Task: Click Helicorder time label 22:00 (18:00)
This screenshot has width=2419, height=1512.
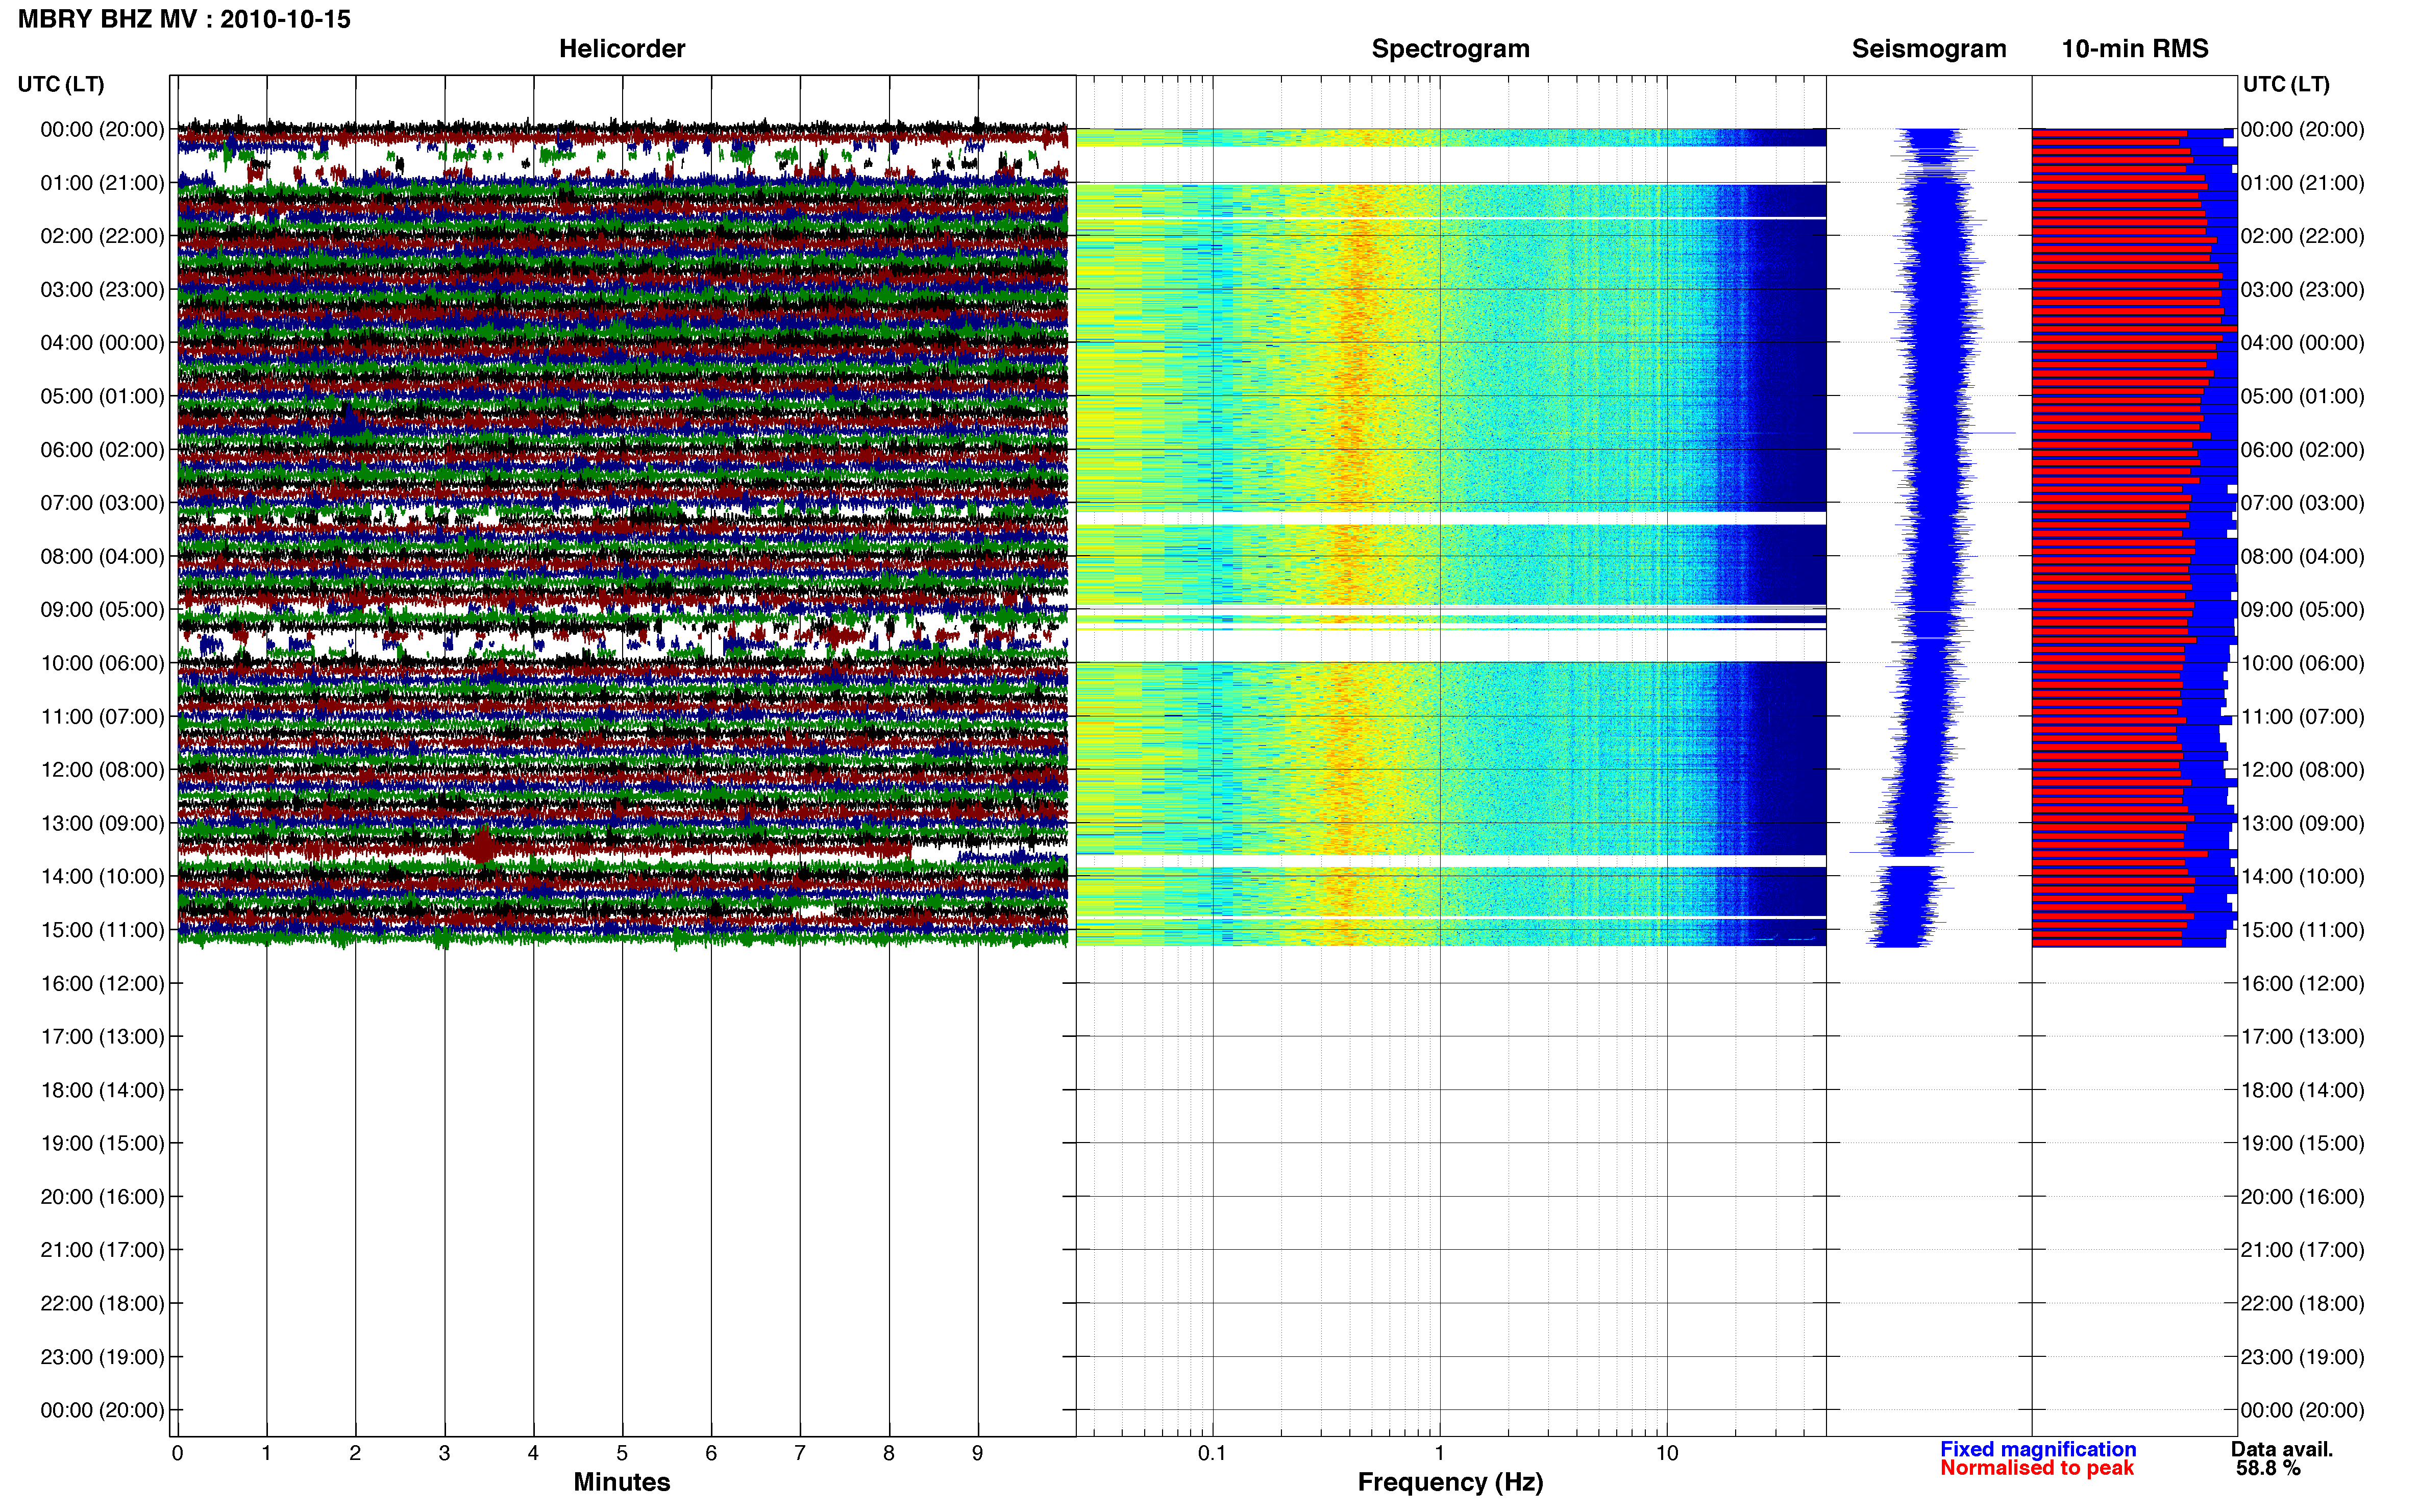Action: (x=102, y=1303)
